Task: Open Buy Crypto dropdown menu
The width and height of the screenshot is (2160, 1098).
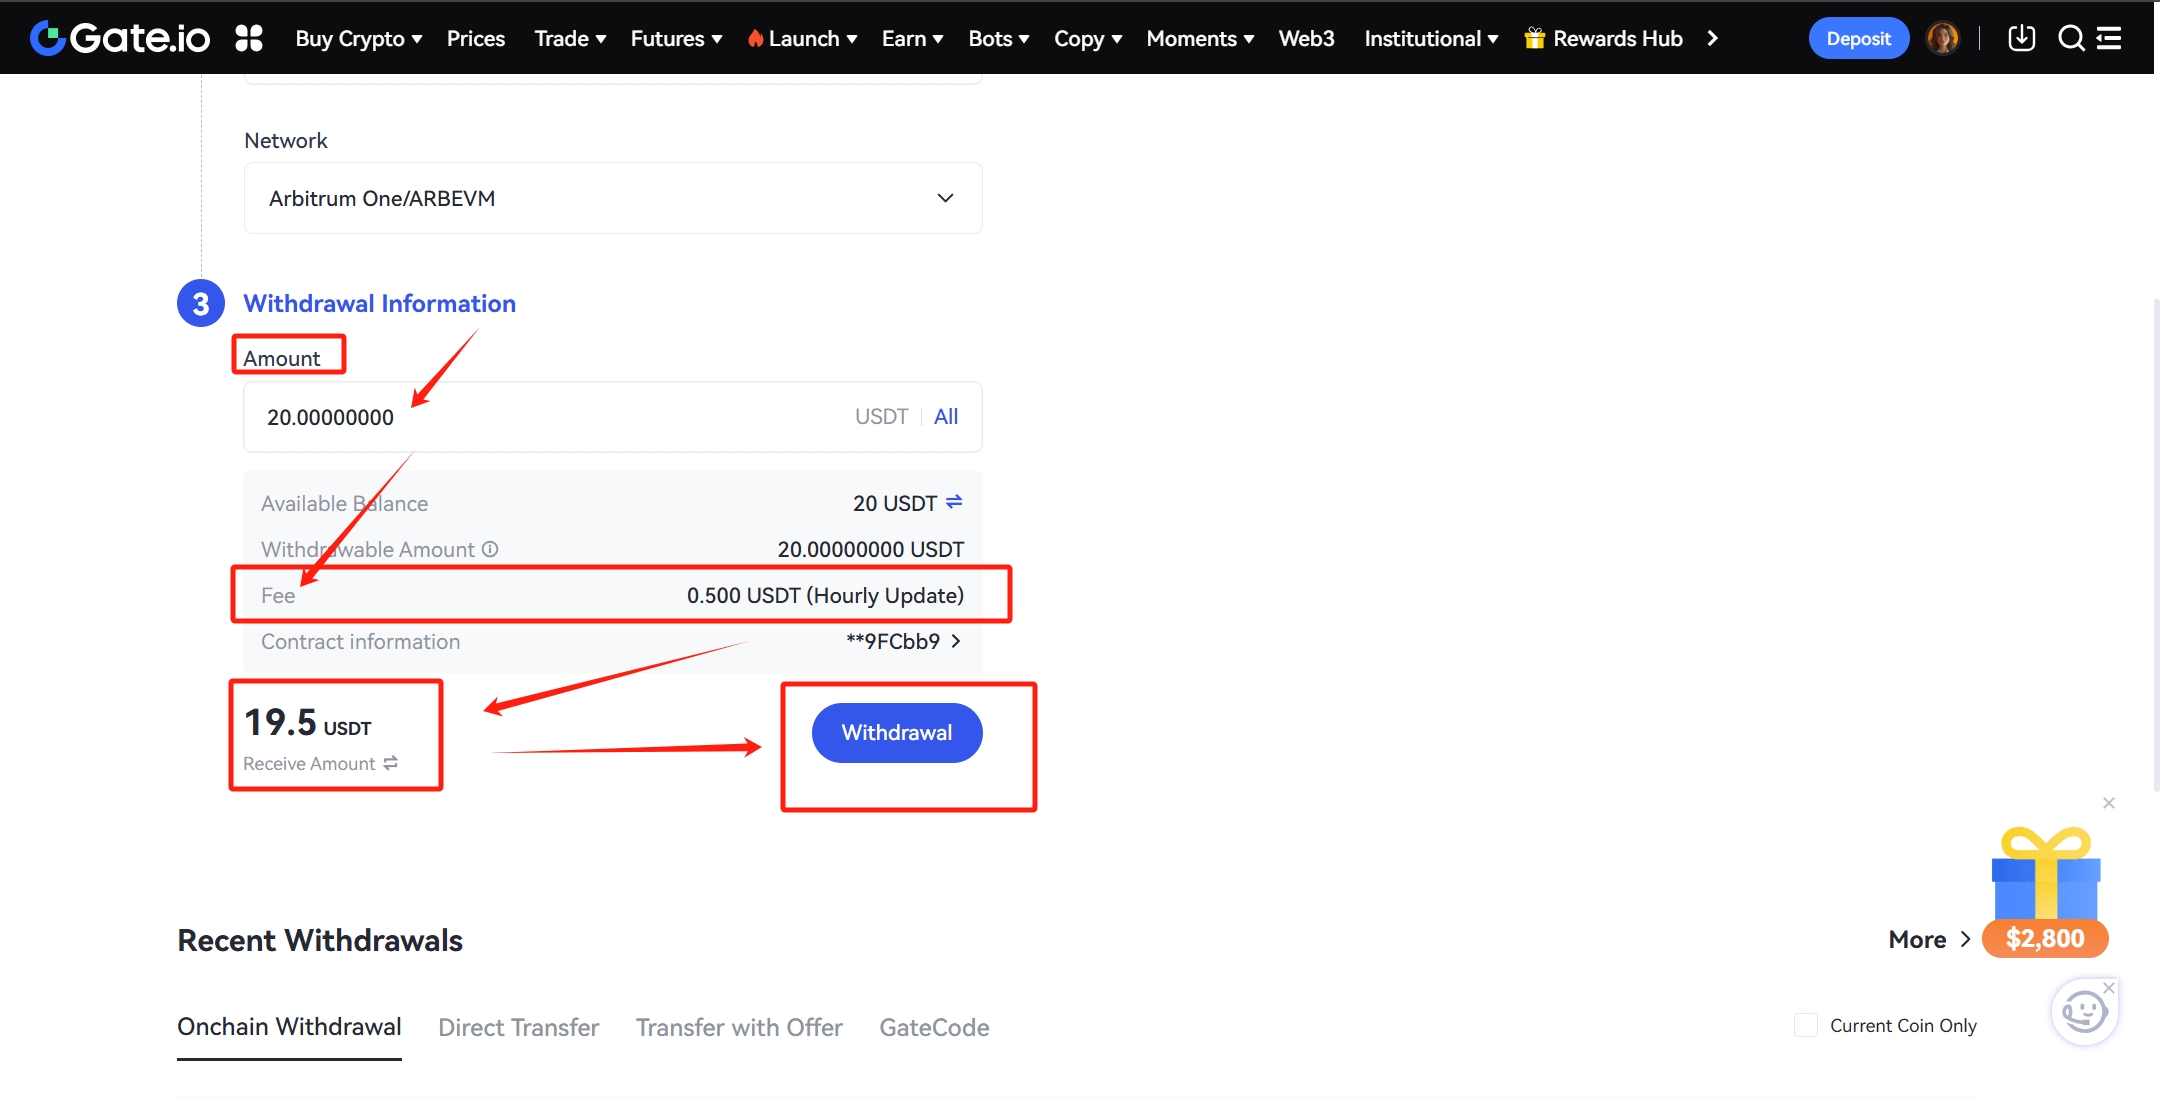Action: [x=358, y=38]
